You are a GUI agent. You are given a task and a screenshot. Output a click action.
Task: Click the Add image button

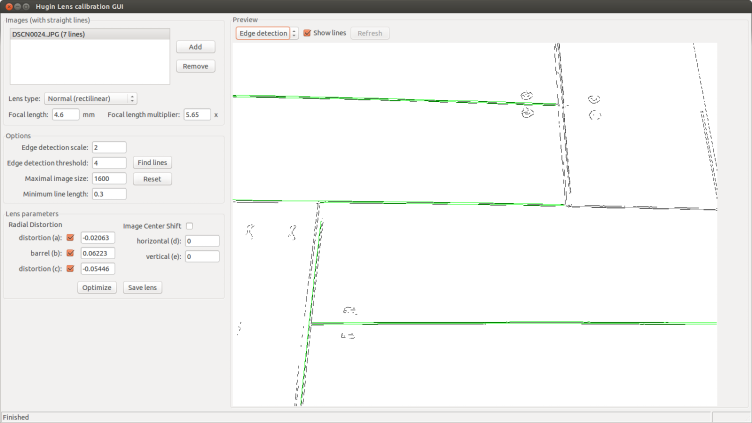pyautogui.click(x=195, y=47)
